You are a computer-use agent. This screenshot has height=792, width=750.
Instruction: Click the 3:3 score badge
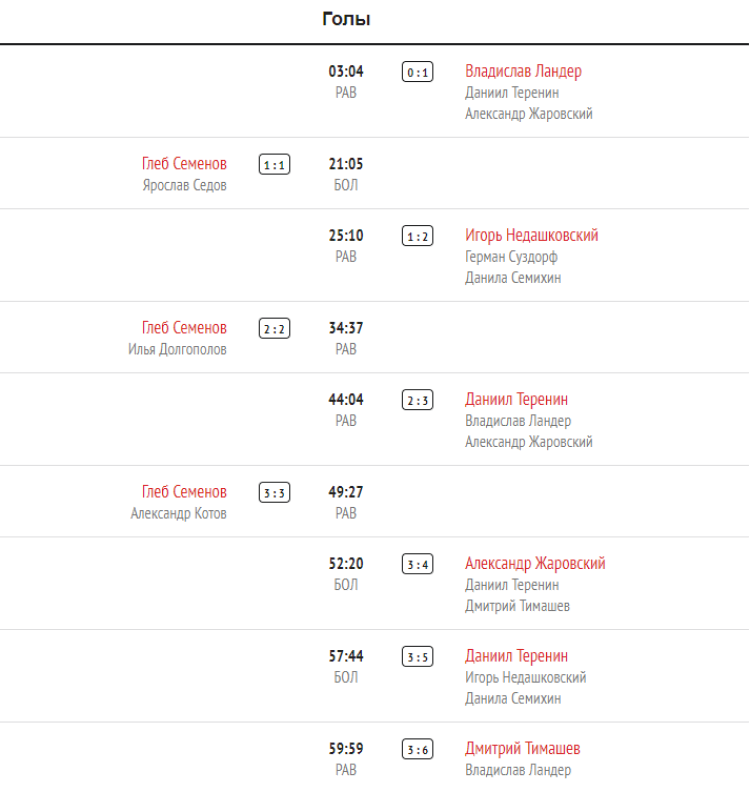274,492
